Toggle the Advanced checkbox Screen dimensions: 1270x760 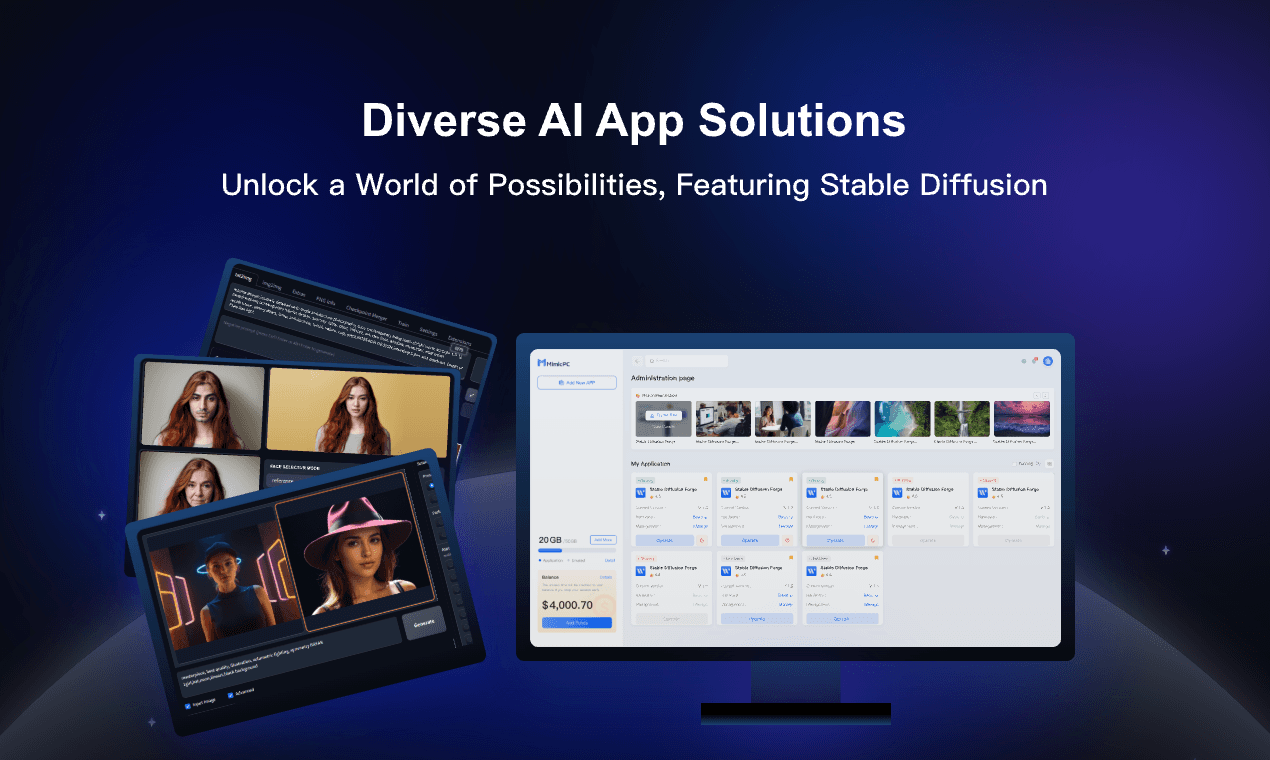(231, 696)
